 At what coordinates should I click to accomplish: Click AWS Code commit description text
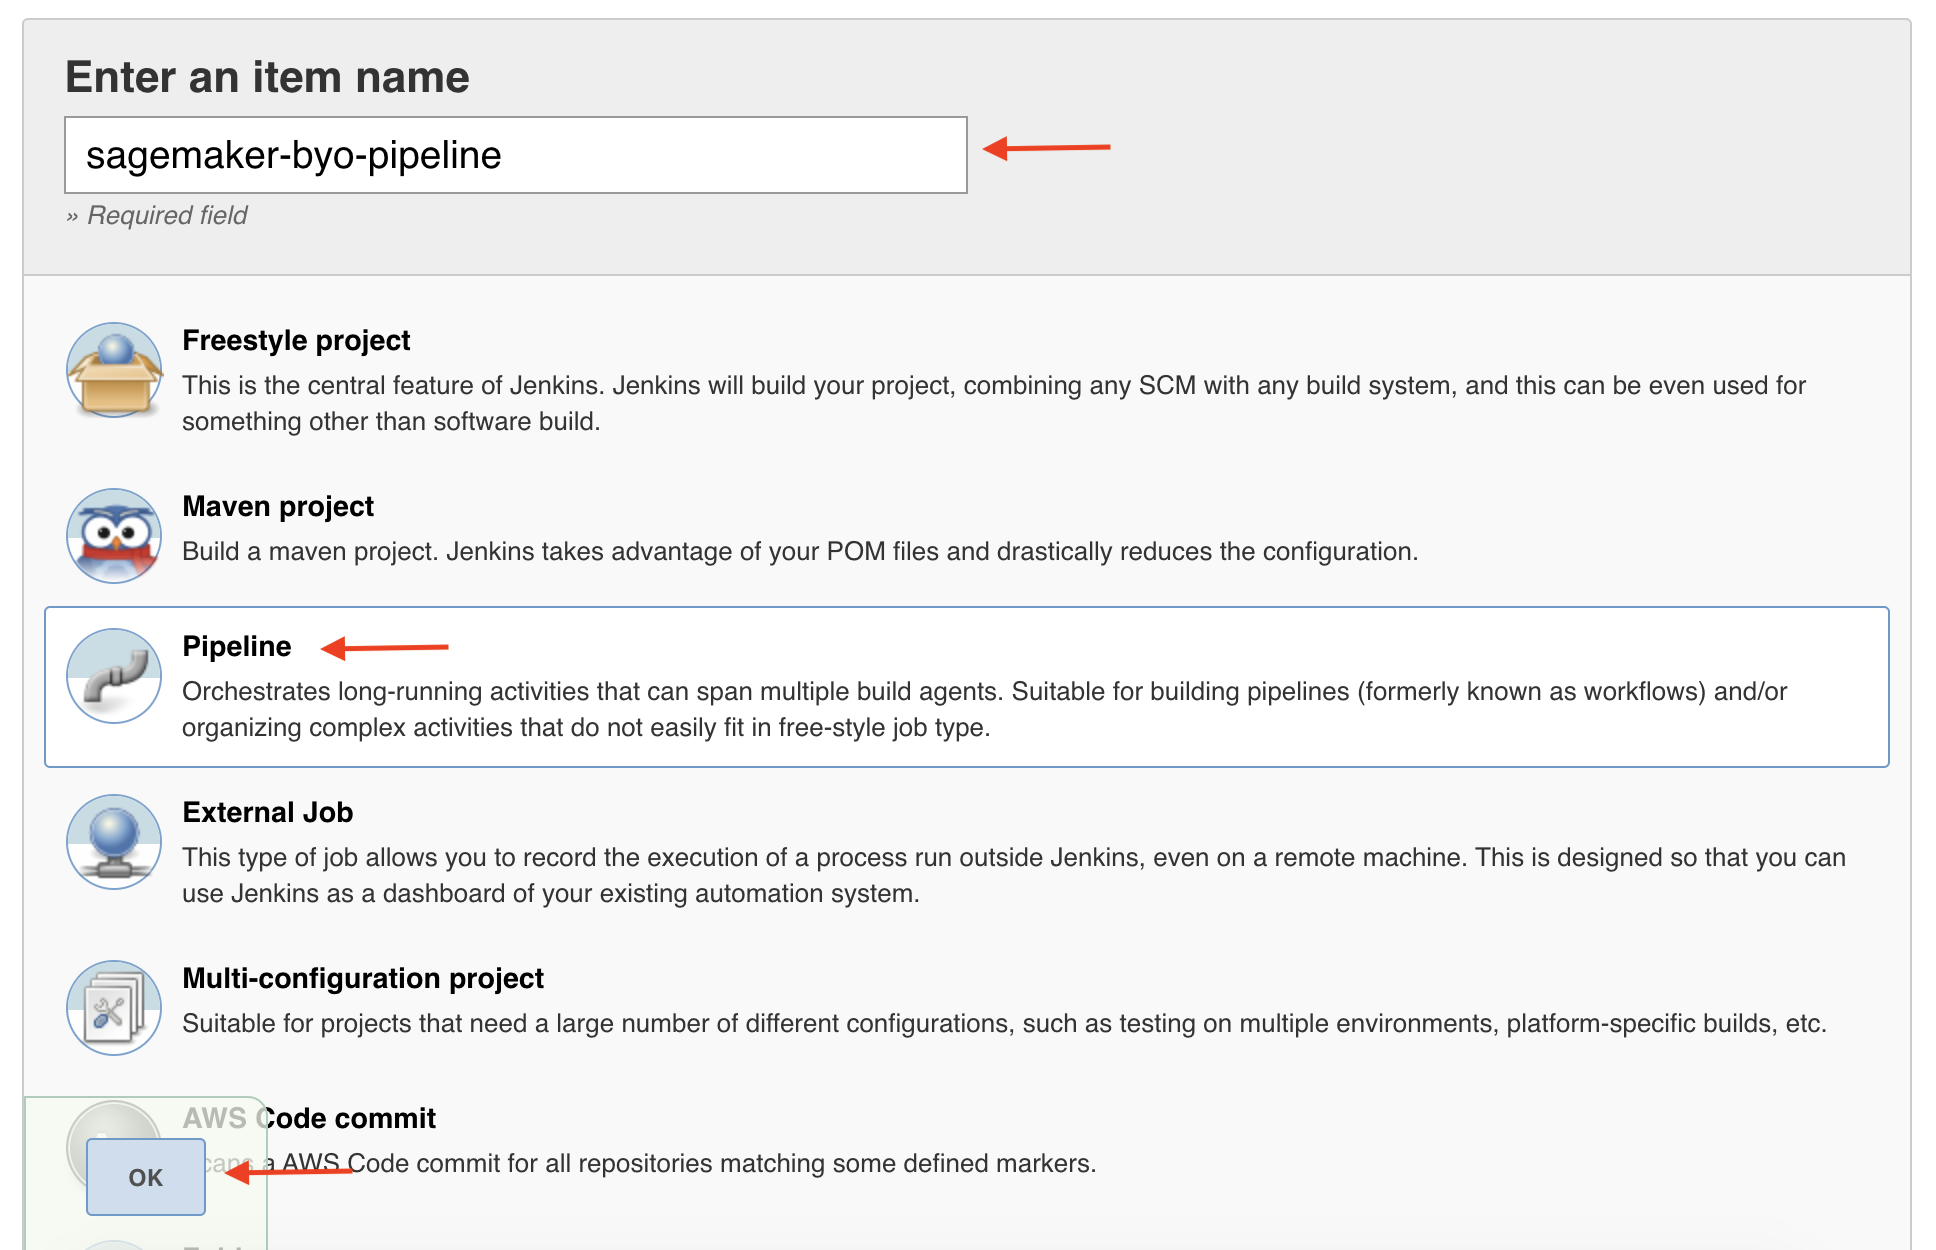(x=700, y=1164)
